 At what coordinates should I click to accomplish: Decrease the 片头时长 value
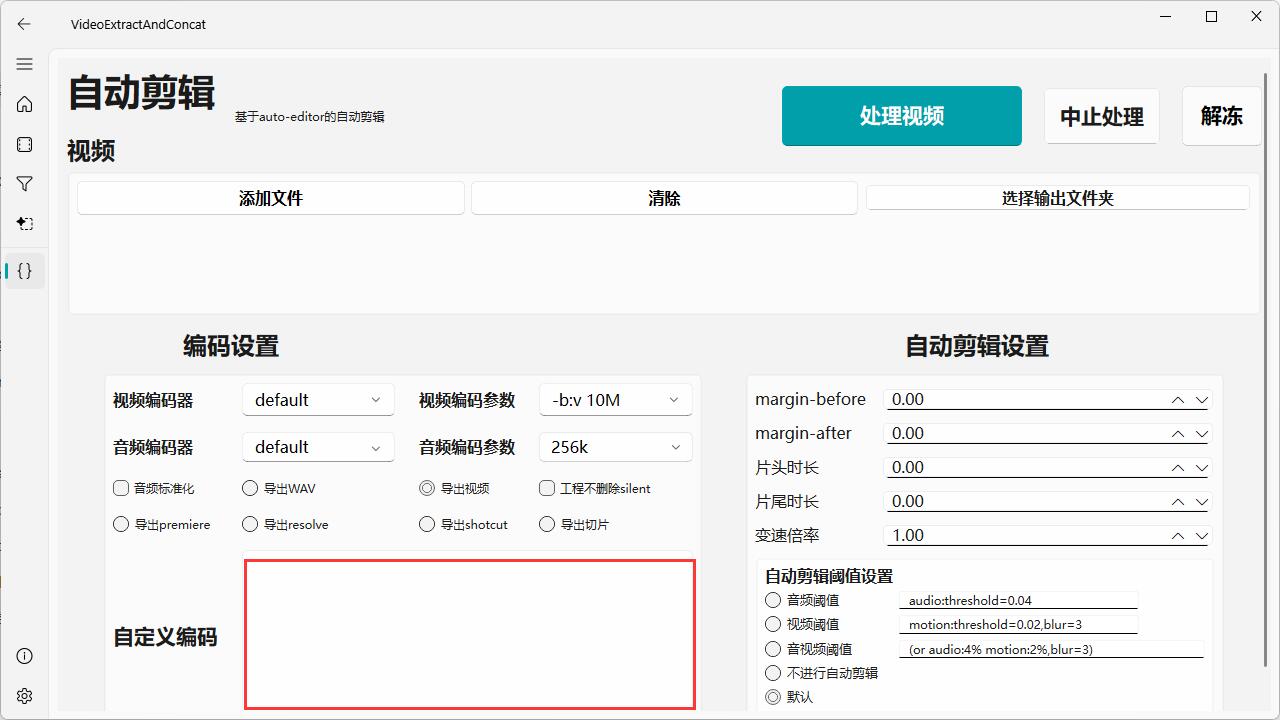[1201, 467]
